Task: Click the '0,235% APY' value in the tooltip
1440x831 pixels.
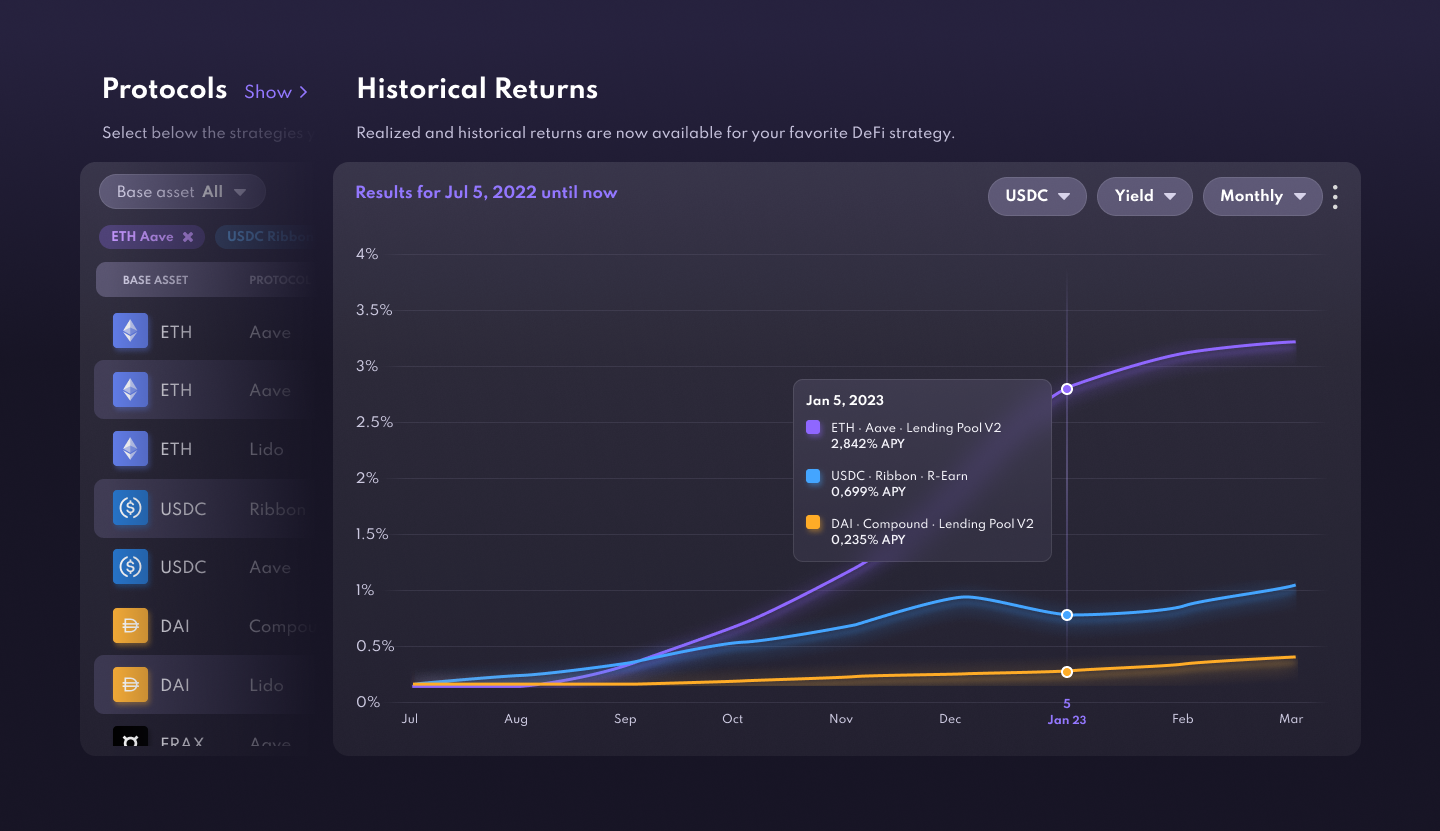Action: click(x=868, y=539)
